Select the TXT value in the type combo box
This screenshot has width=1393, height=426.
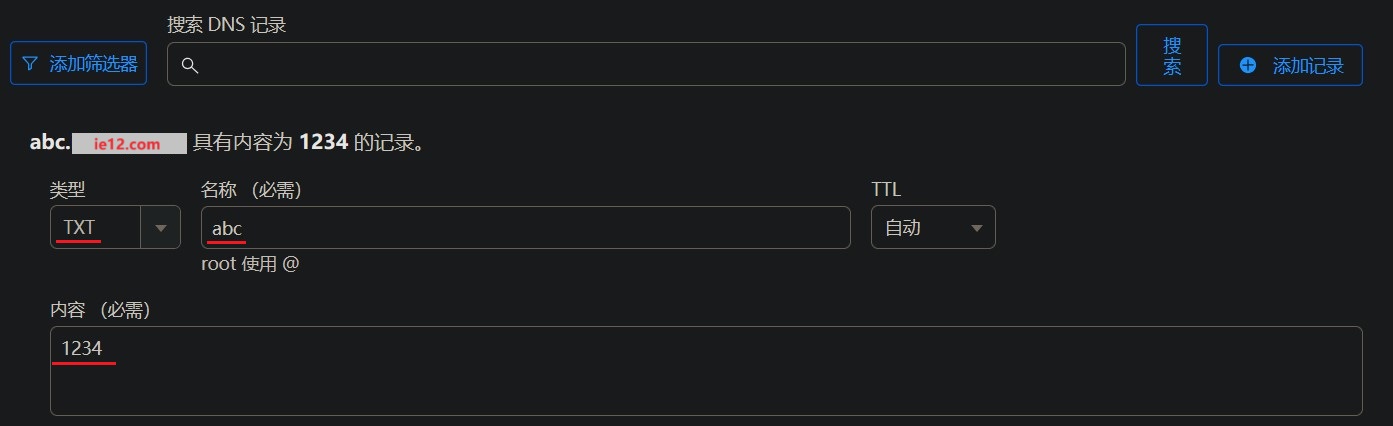(x=79, y=227)
